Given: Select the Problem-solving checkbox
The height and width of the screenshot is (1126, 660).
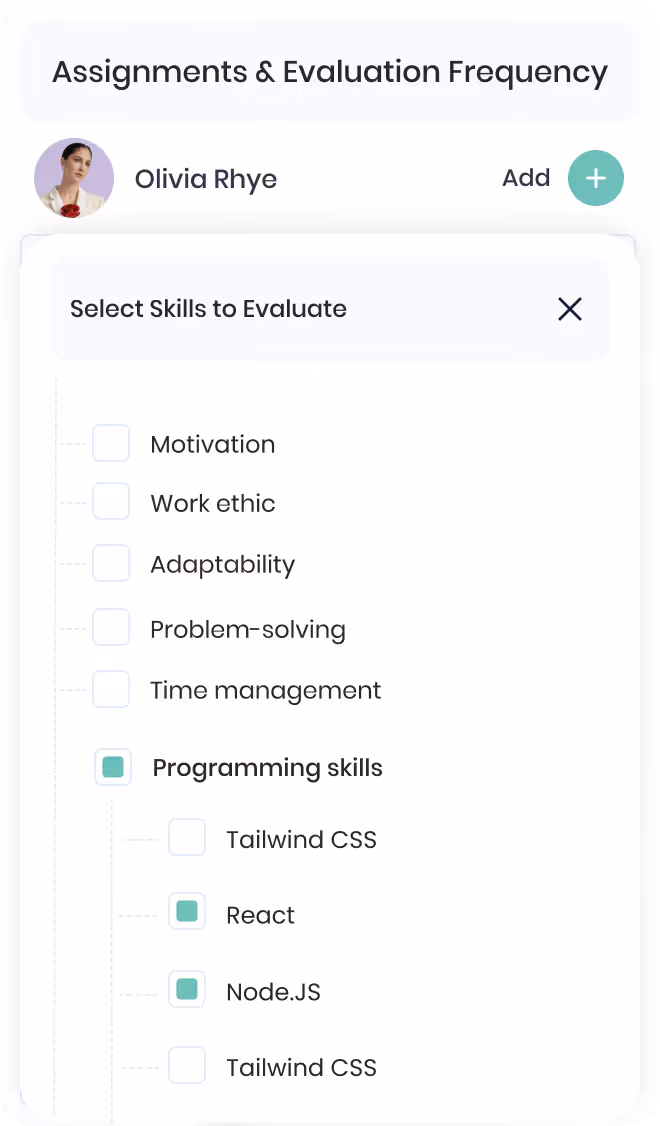Looking at the screenshot, I should pyautogui.click(x=111, y=628).
